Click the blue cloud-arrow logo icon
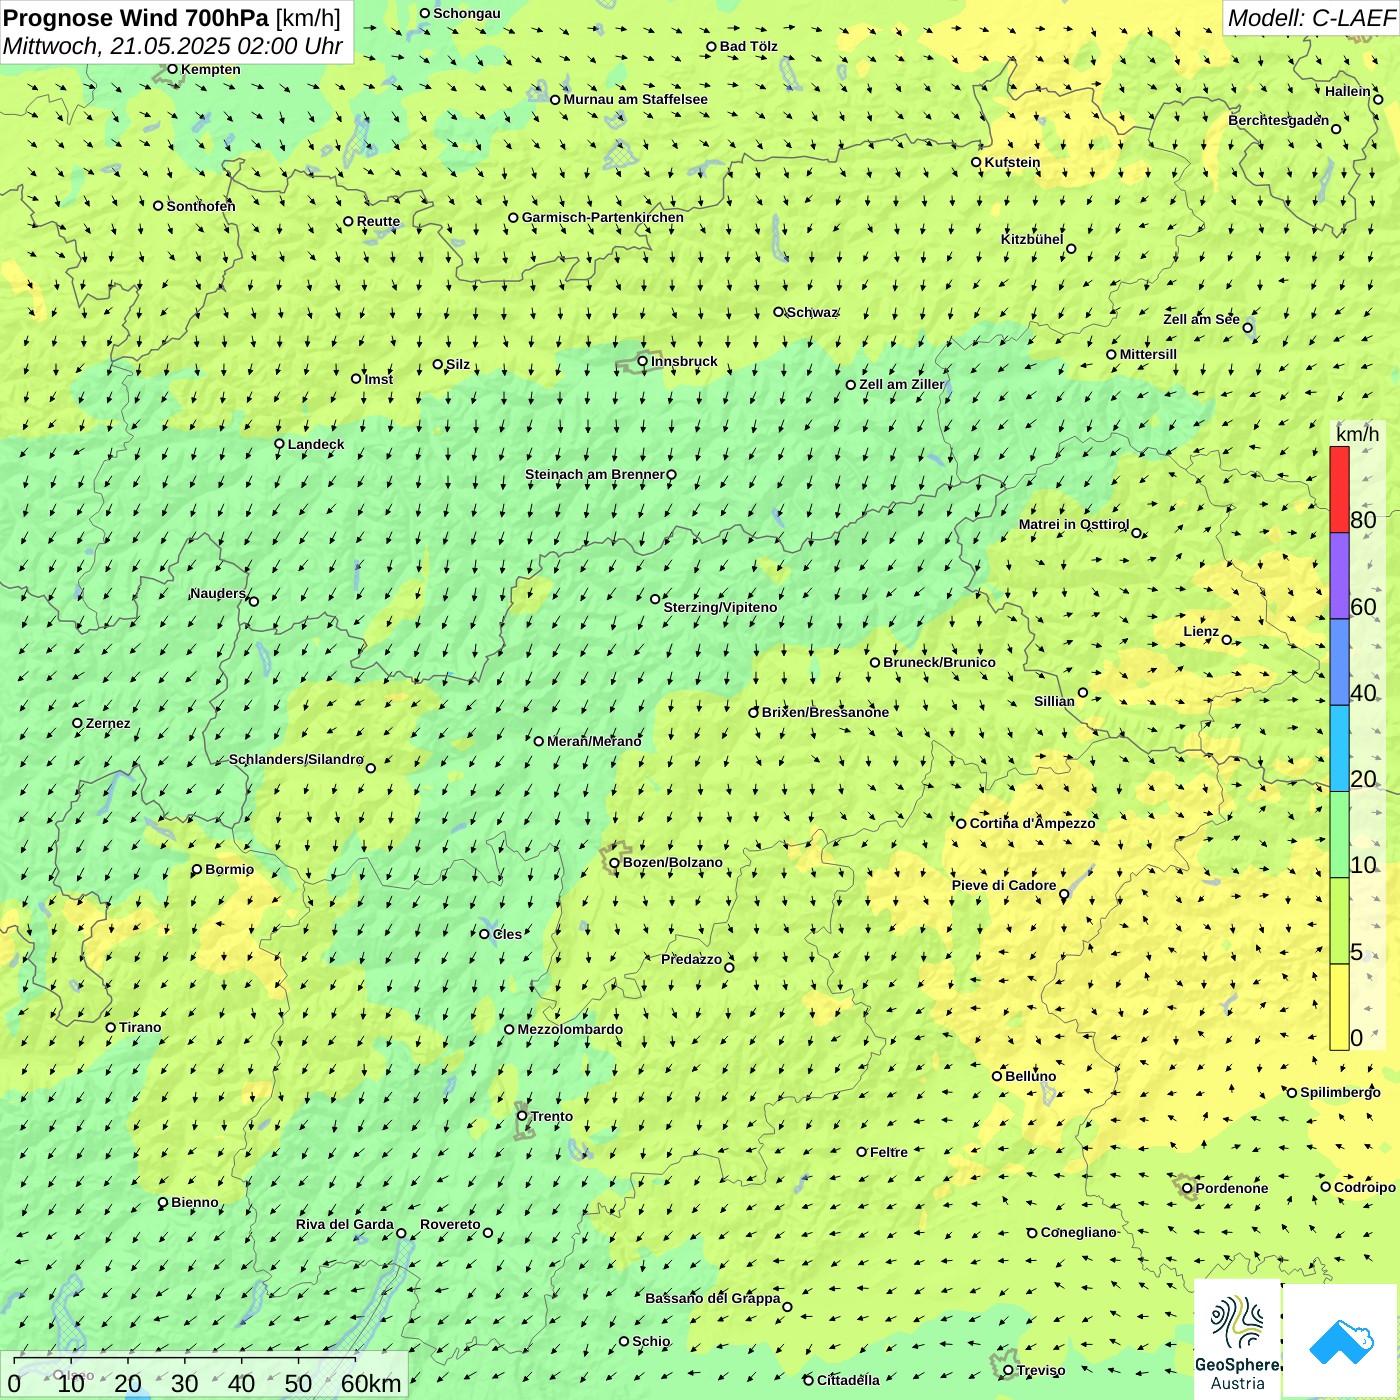 pos(1341,1341)
